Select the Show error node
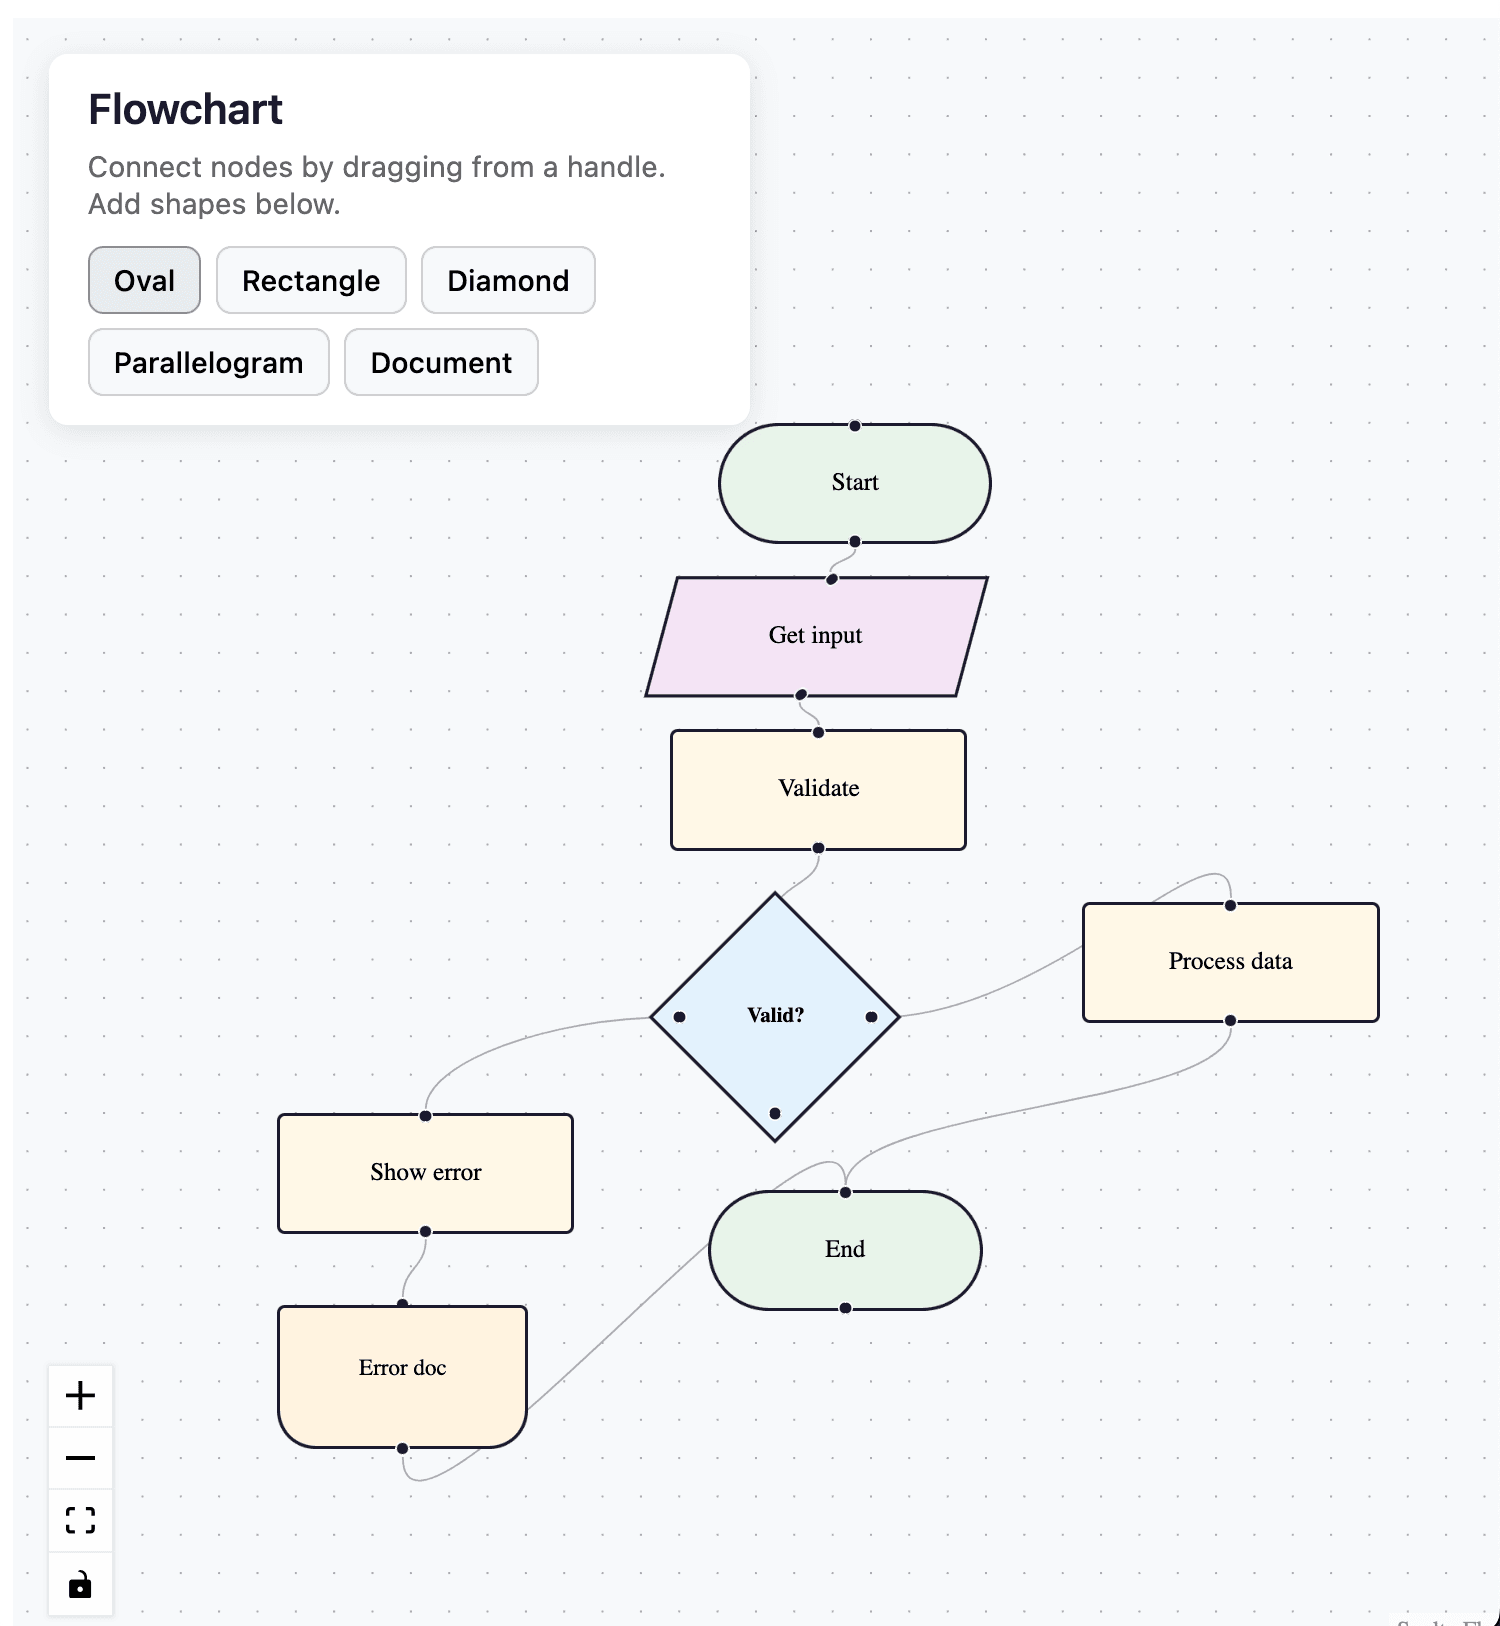This screenshot has height=1626, width=1500. click(x=425, y=1172)
